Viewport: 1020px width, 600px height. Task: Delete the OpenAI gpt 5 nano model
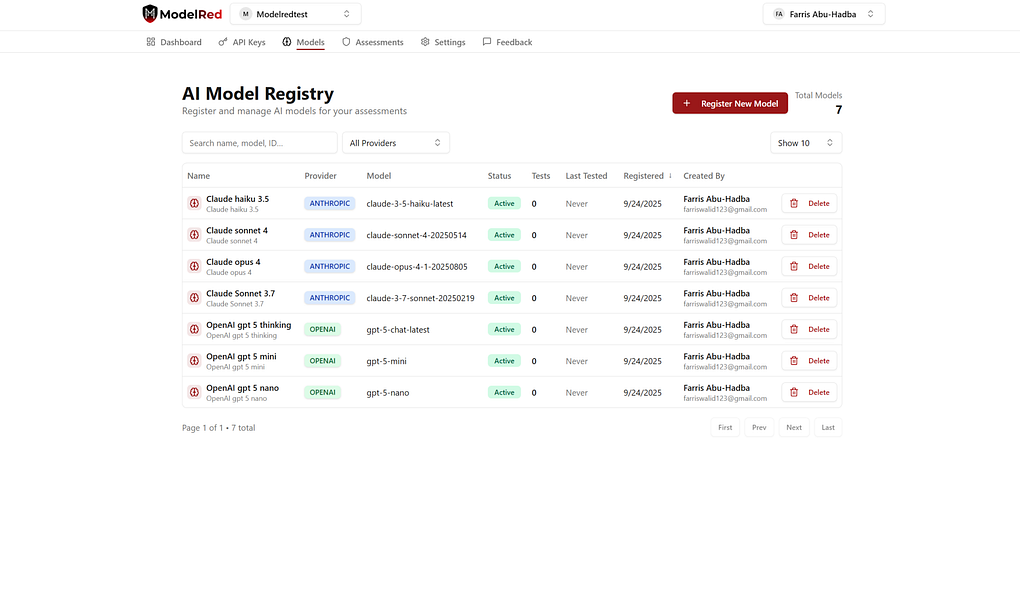click(x=809, y=392)
